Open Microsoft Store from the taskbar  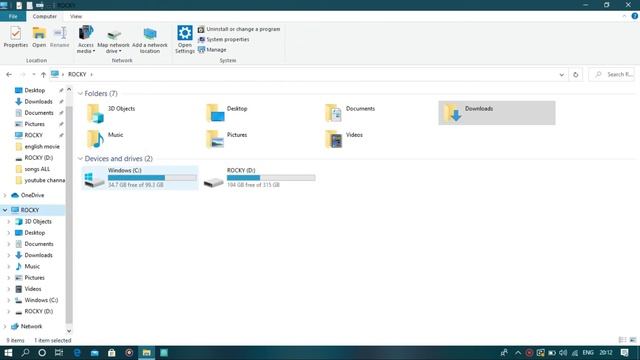[111, 353]
